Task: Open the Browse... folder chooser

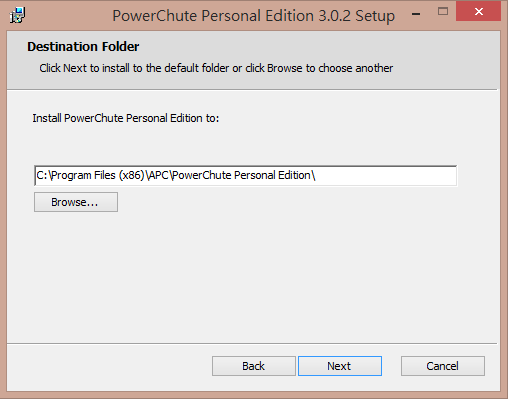Action: [x=76, y=202]
